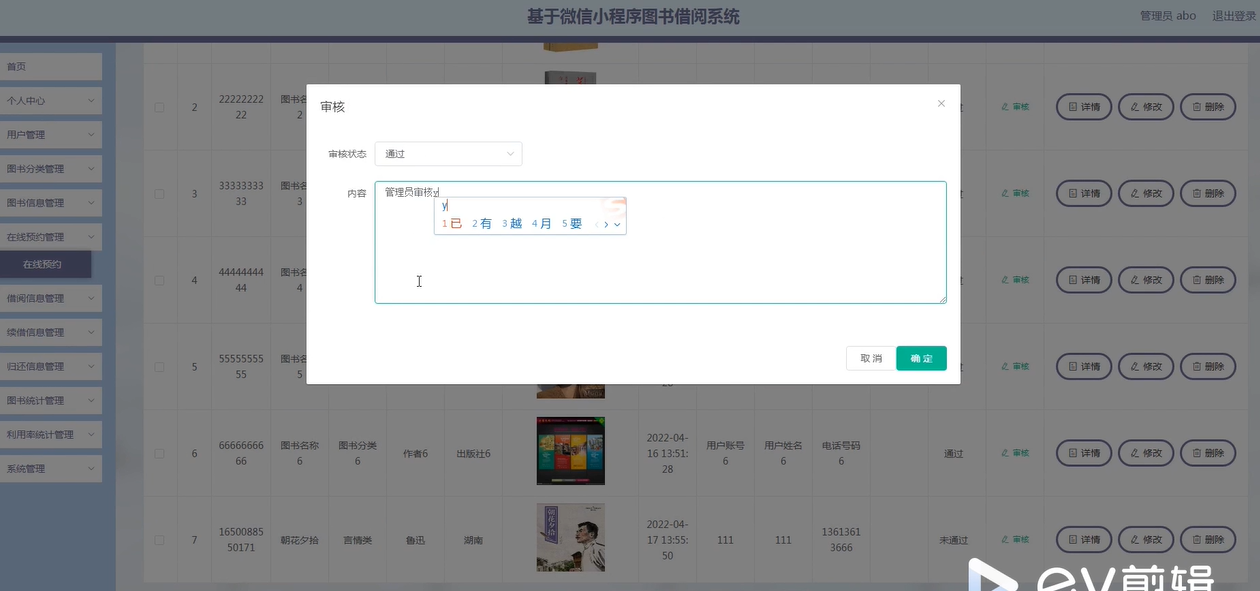This screenshot has height=591, width=1260.
Task: Expand the IME candidate list chevron
Action: 618,225
